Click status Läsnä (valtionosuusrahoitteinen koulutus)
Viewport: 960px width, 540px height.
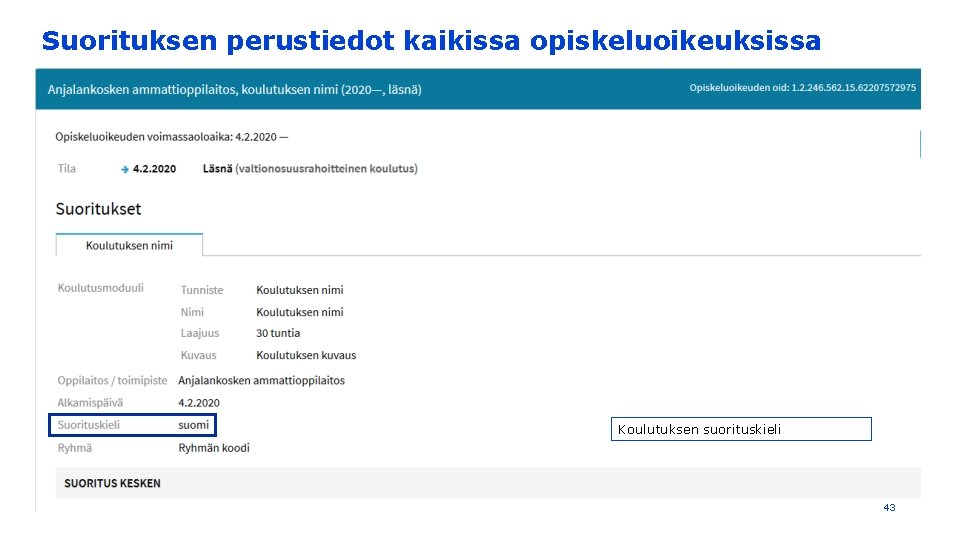[x=310, y=168]
